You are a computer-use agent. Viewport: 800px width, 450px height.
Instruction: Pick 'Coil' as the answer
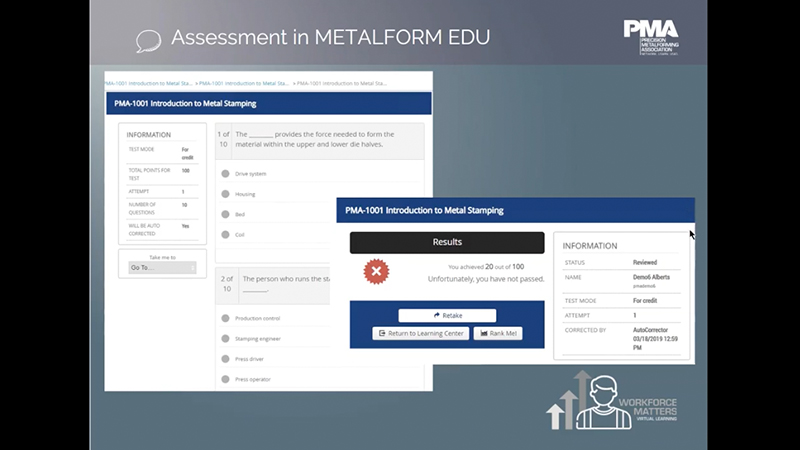click(225, 235)
